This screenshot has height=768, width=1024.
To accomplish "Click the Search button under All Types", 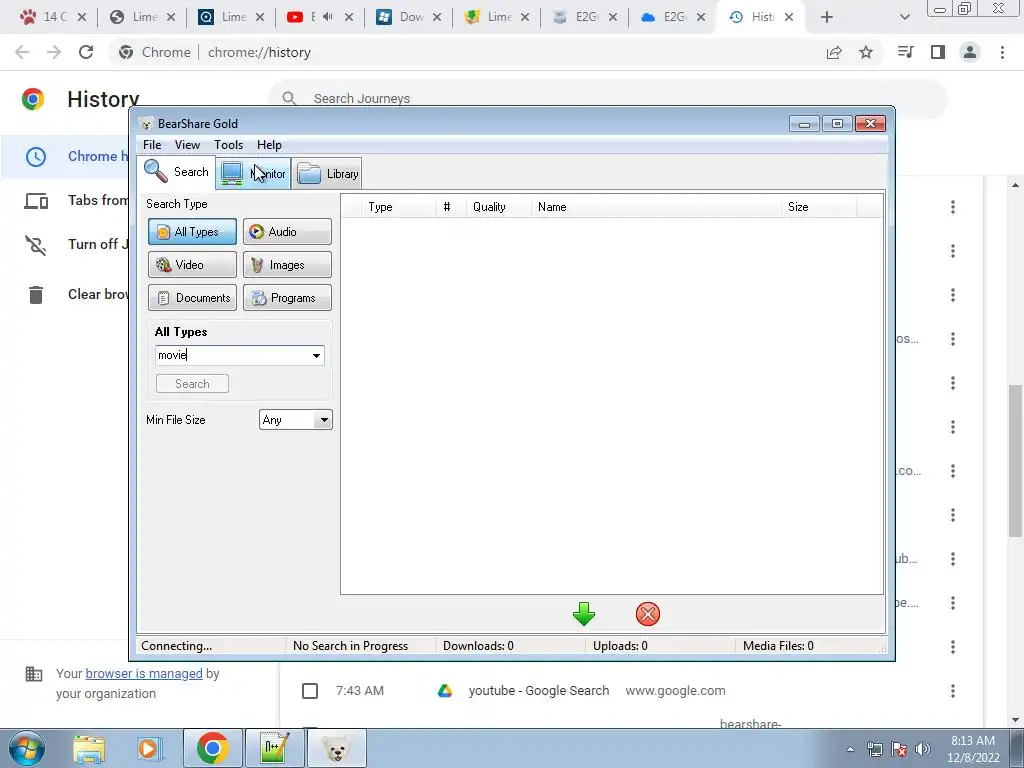I will (192, 384).
